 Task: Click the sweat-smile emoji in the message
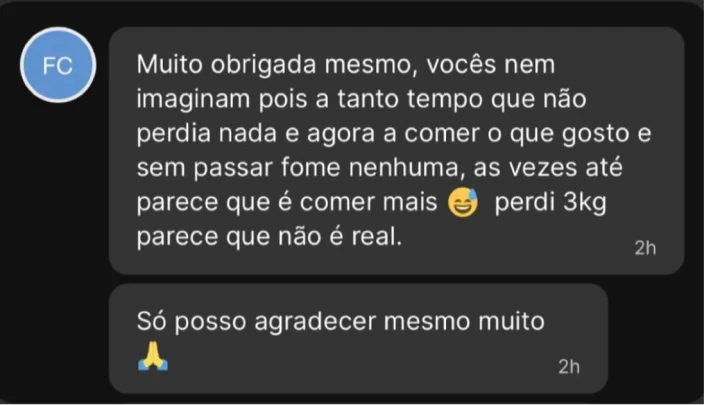coord(463,202)
